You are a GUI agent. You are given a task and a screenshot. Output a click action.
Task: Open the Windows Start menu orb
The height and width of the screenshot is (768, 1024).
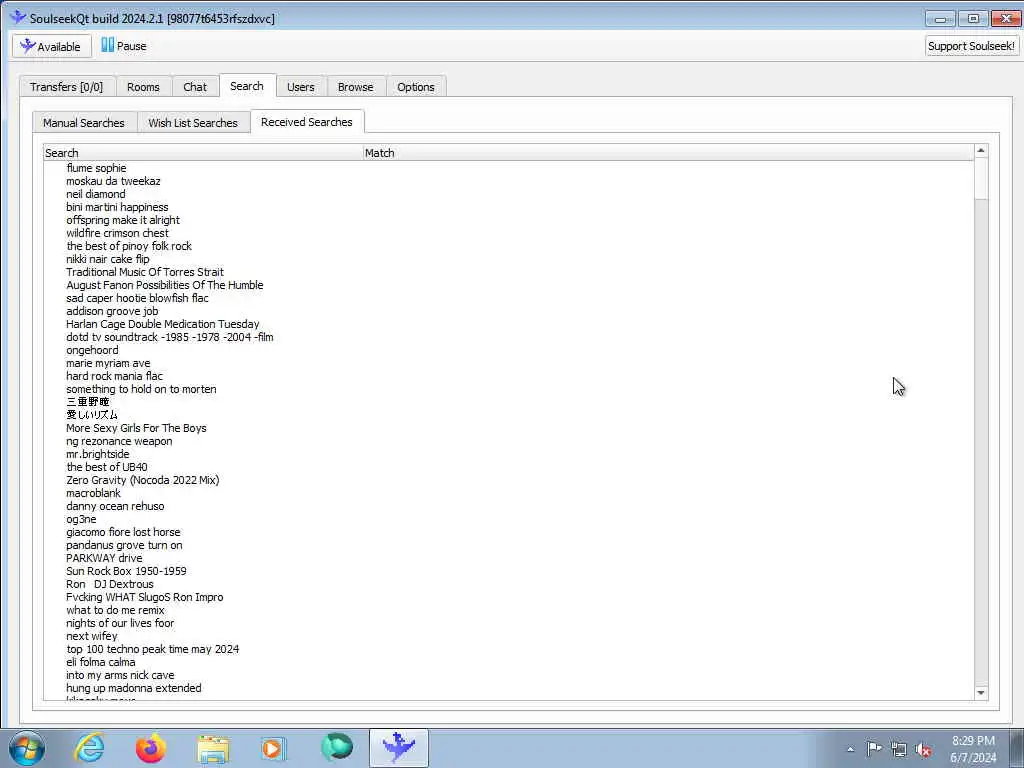click(26, 748)
